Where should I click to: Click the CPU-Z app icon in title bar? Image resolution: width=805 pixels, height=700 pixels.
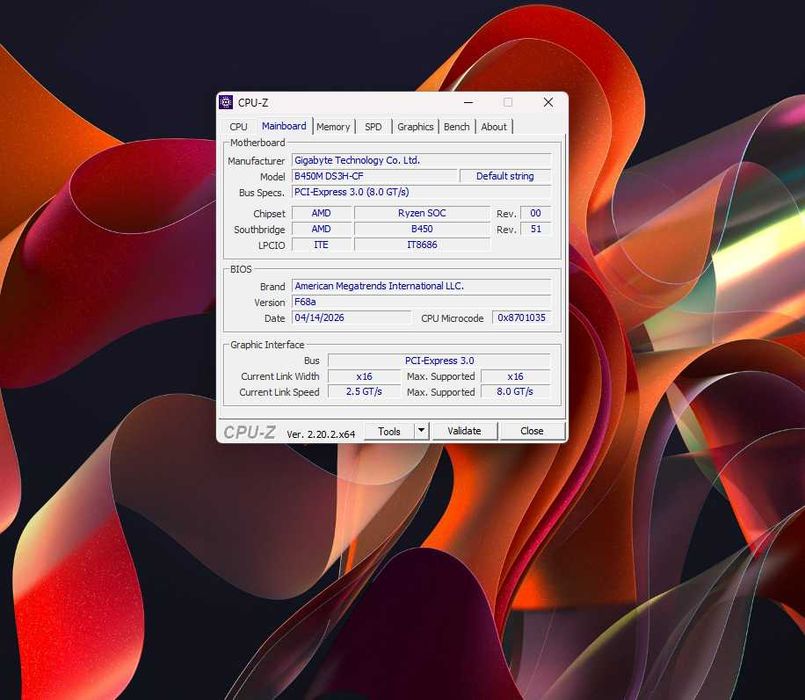click(226, 102)
